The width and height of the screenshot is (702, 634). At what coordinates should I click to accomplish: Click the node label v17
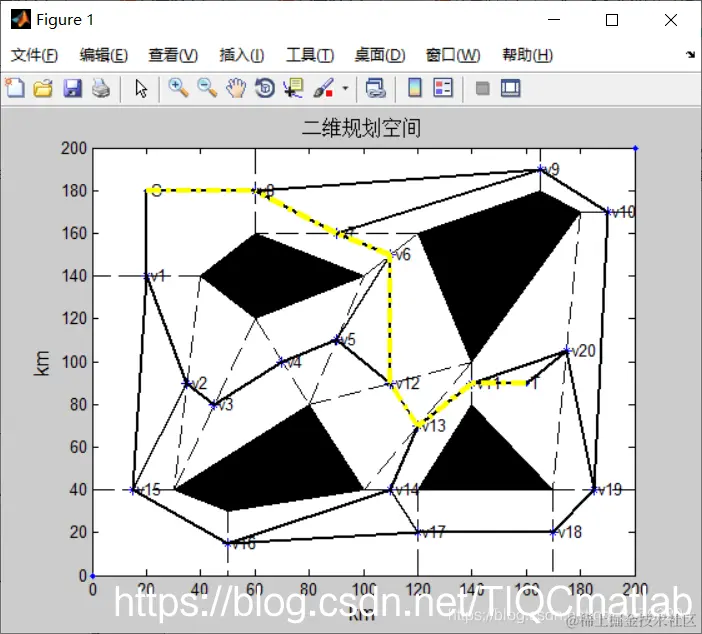pyautogui.click(x=433, y=532)
